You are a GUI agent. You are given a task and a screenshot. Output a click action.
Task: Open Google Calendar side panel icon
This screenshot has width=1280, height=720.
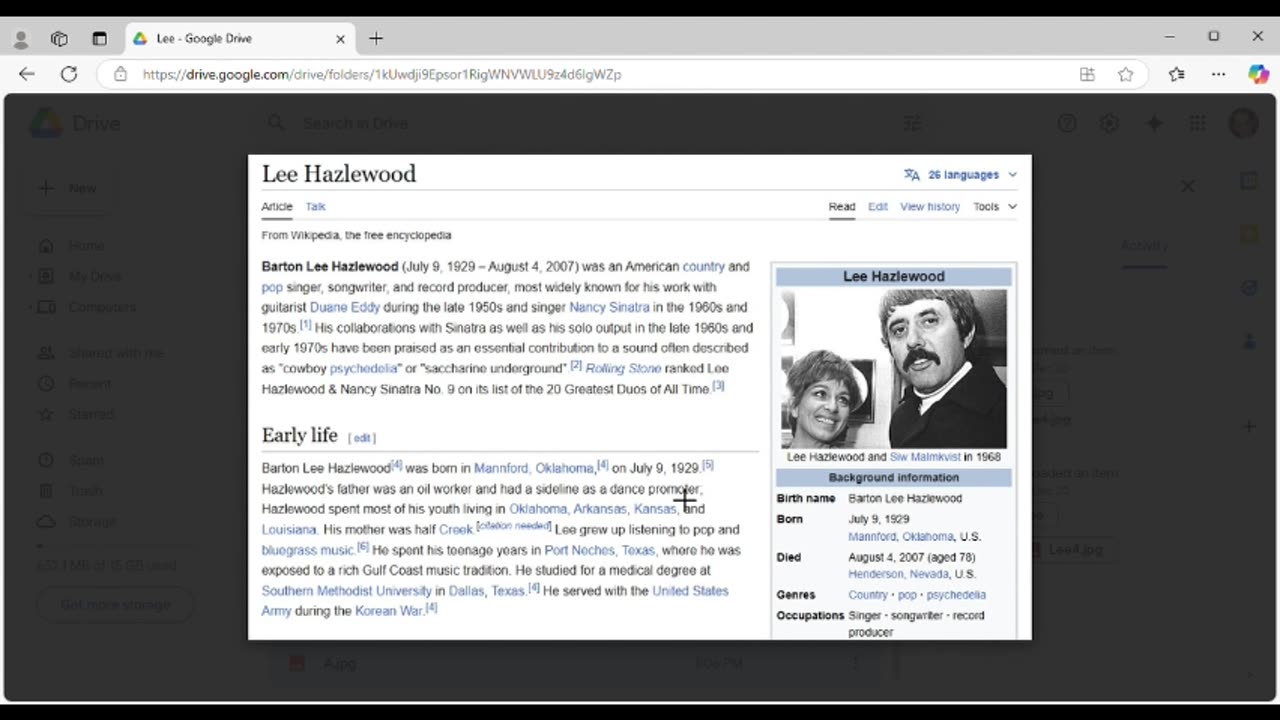tap(1249, 181)
